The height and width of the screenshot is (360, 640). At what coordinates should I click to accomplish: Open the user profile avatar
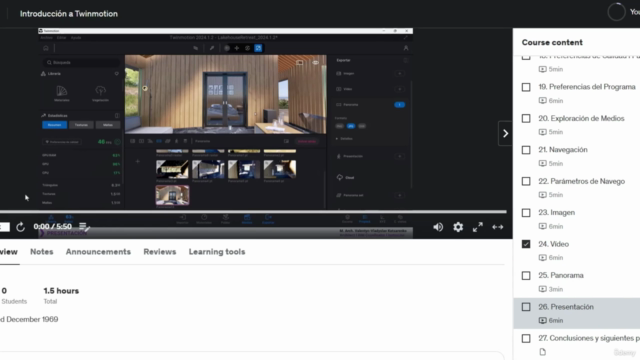point(616,12)
